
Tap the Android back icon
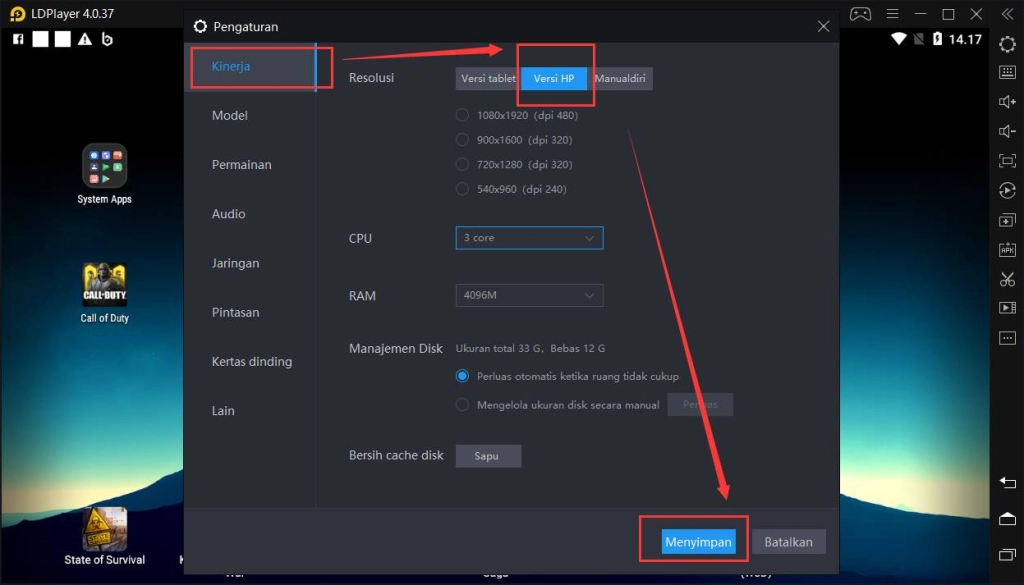1007,482
